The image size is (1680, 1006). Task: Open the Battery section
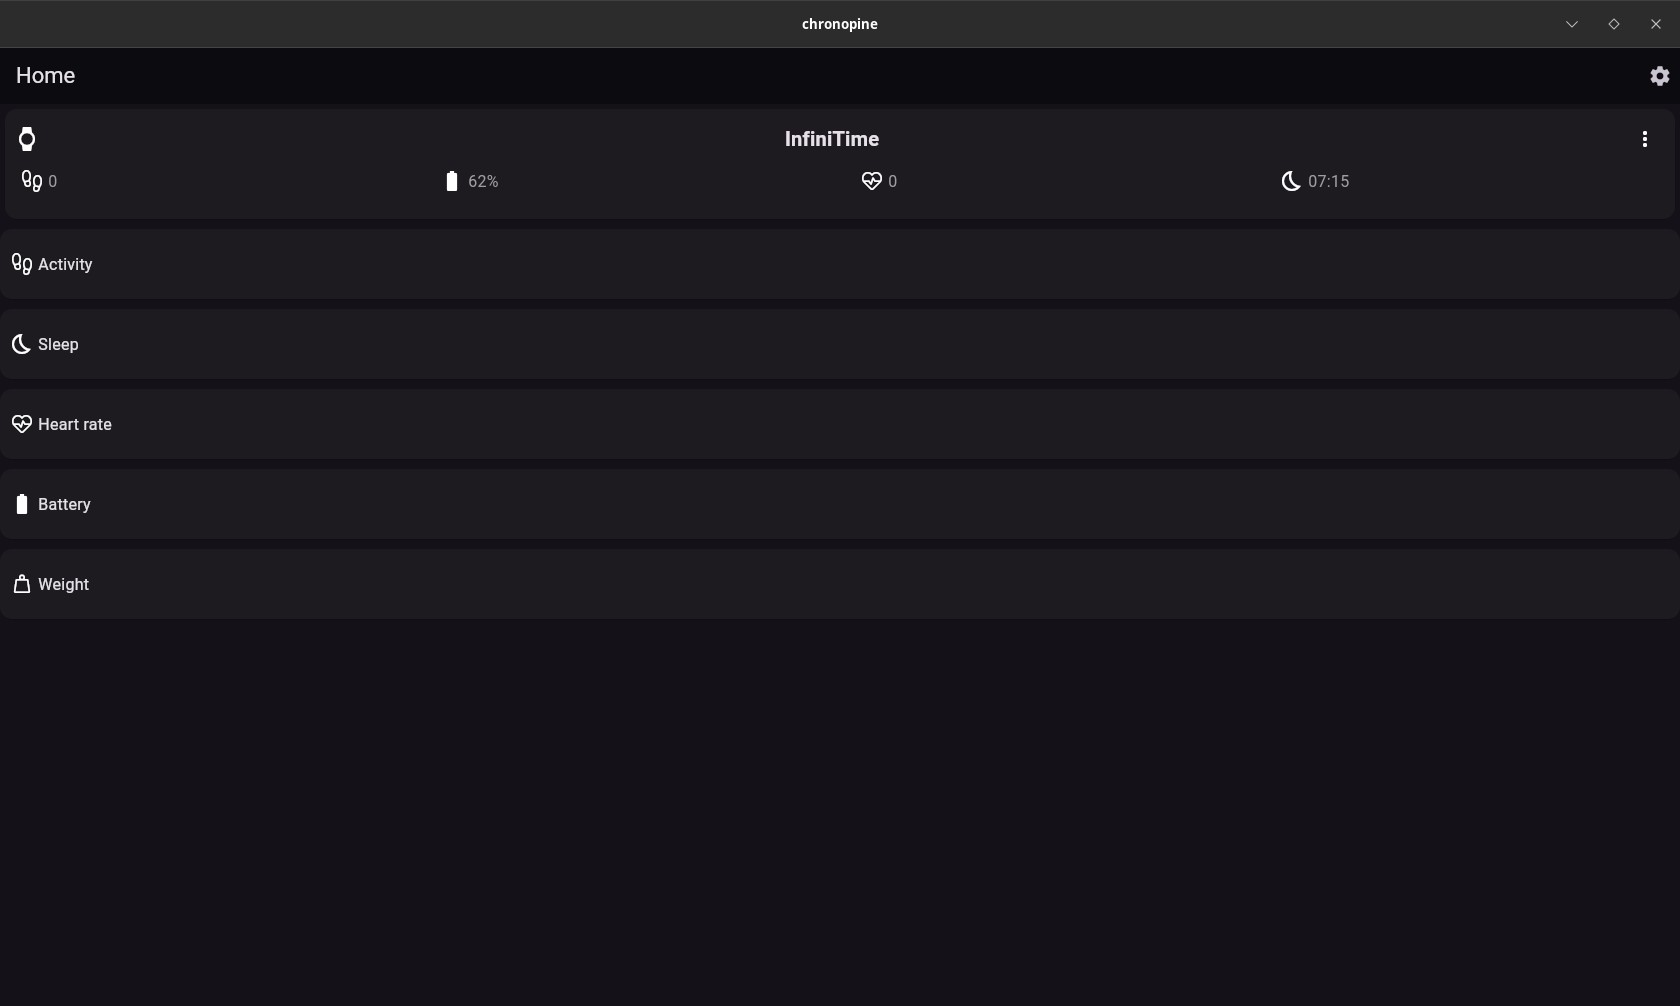point(840,504)
